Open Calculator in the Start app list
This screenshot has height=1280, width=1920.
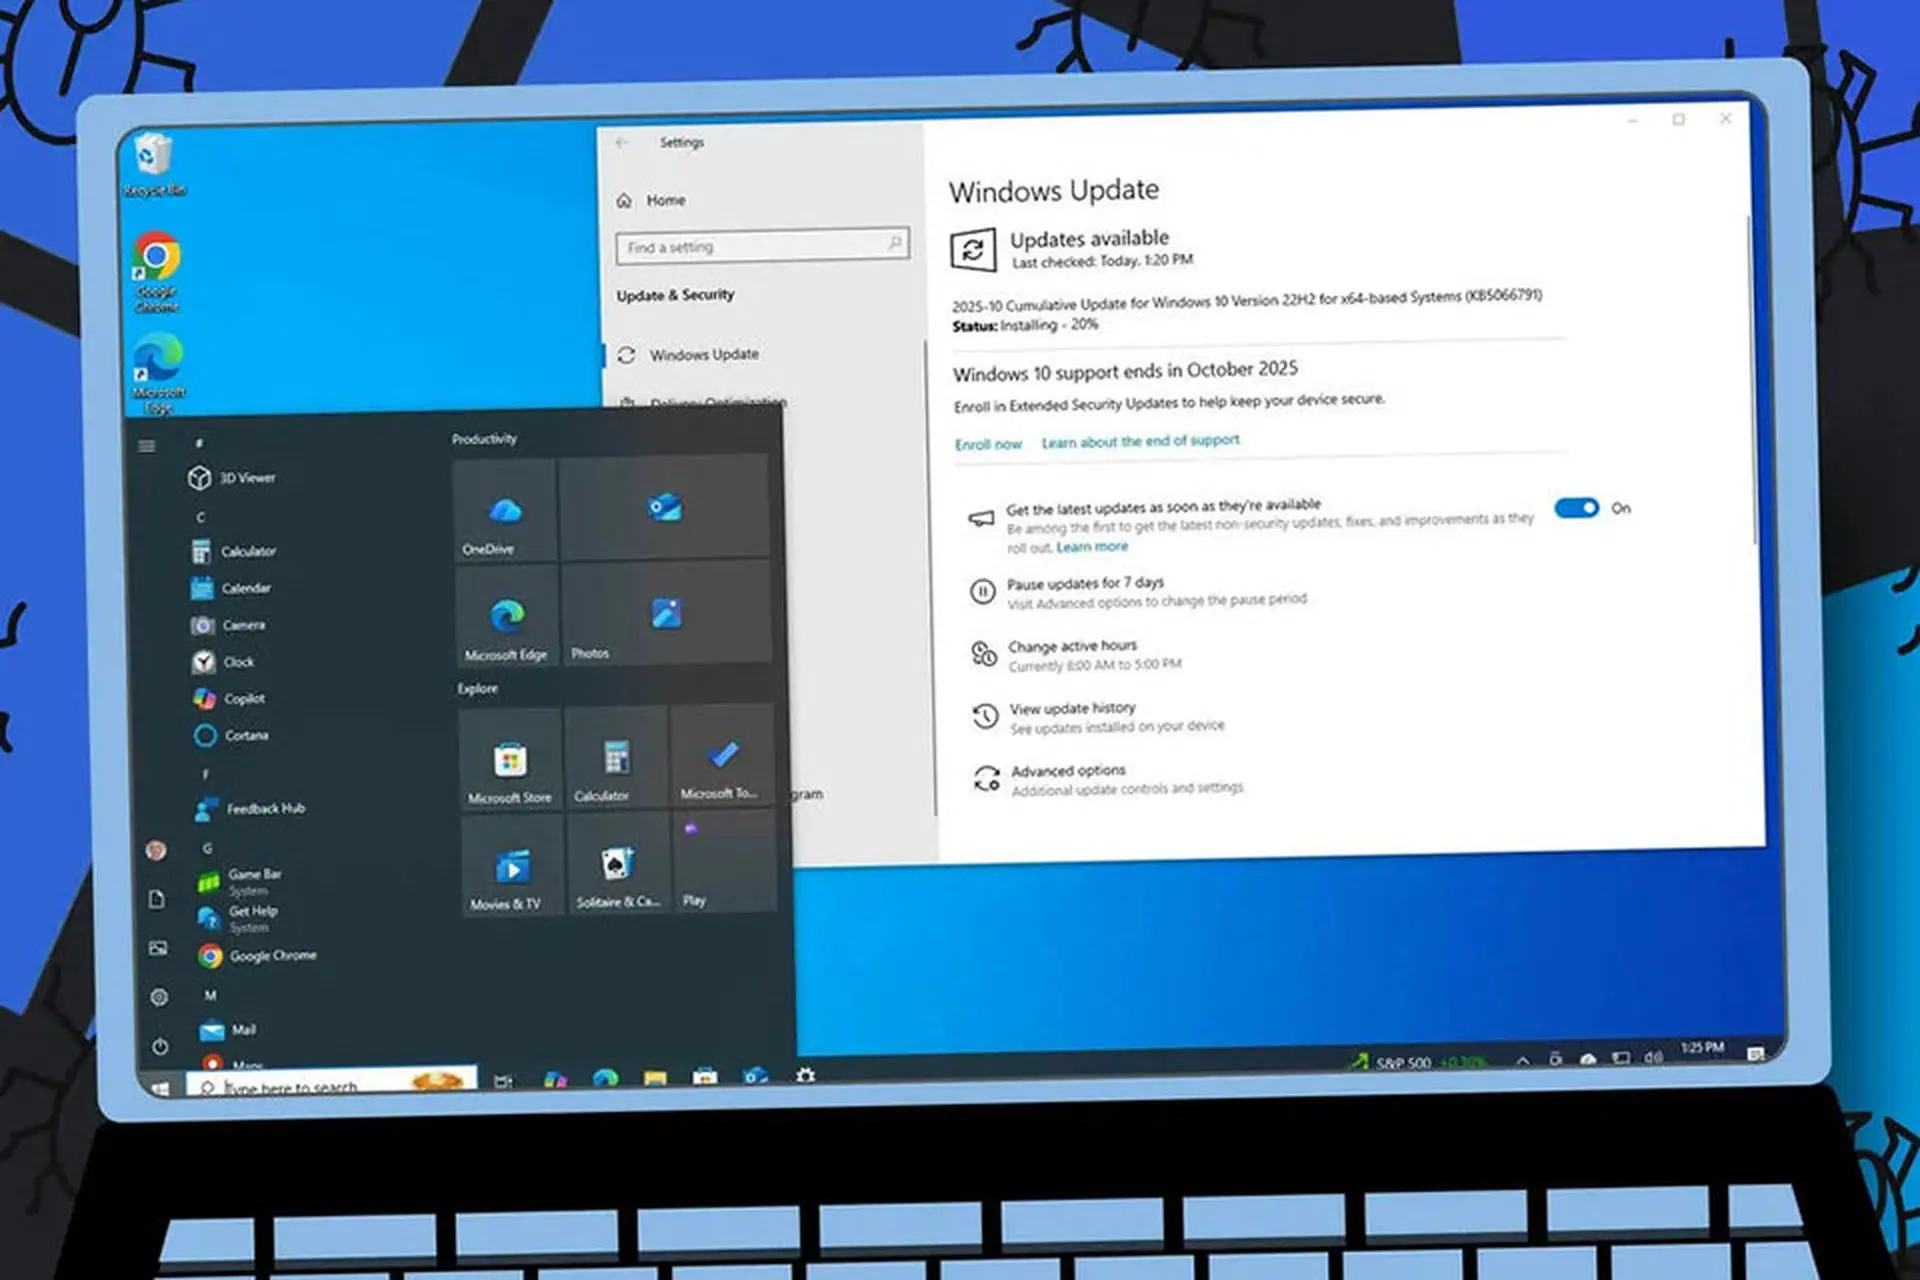click(x=233, y=551)
